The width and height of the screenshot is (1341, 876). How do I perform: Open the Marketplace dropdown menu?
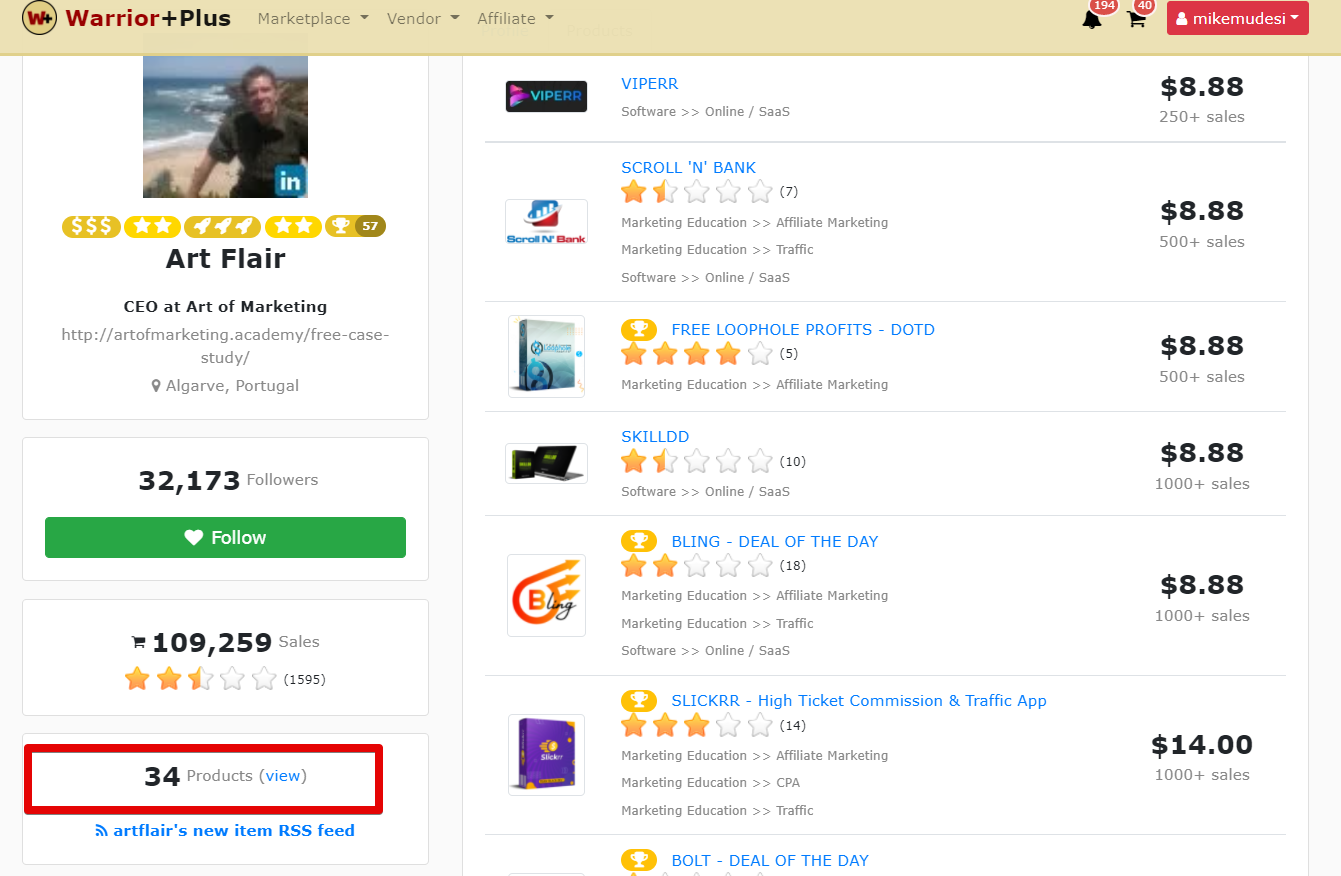(313, 18)
